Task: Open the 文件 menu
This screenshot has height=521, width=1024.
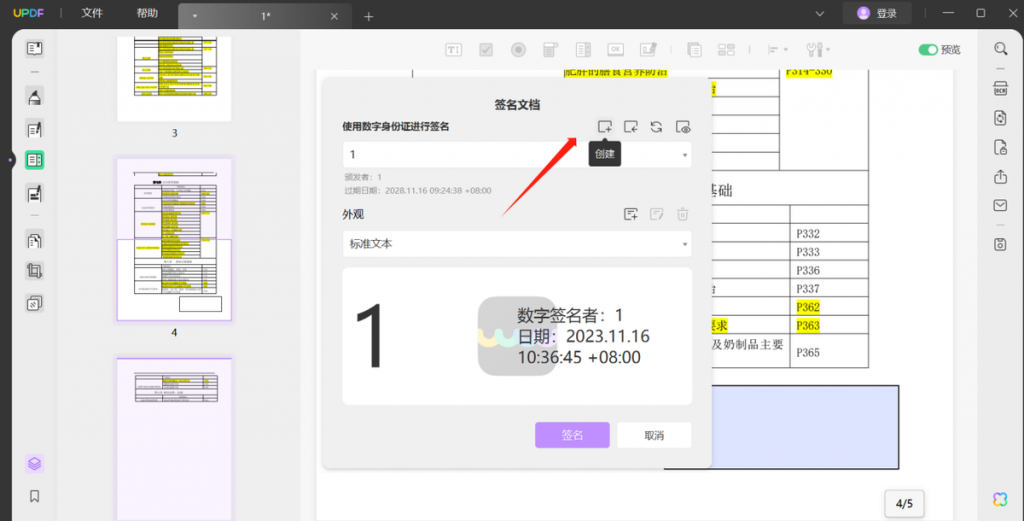Action: click(x=92, y=14)
